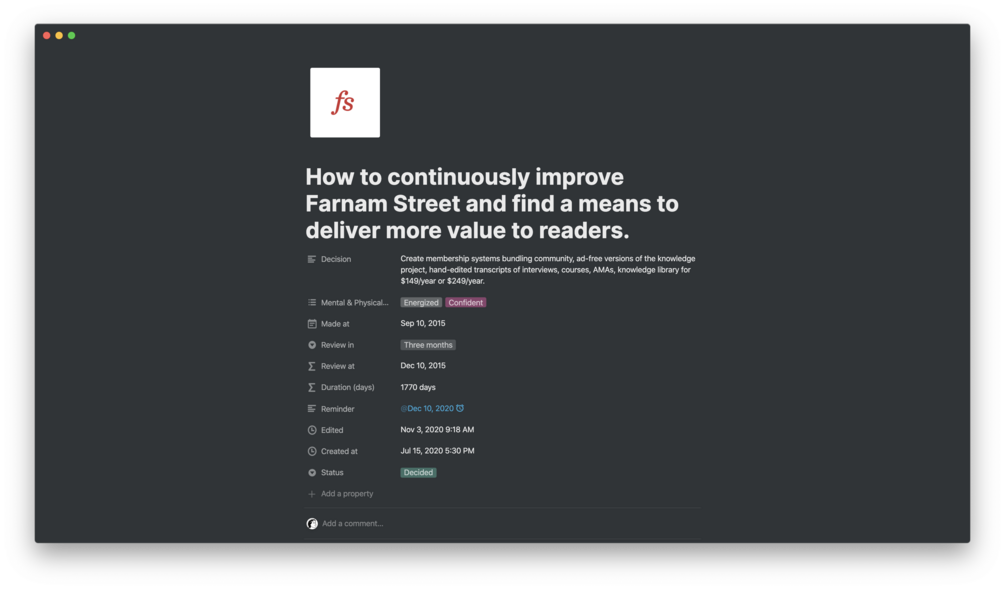The height and width of the screenshot is (589, 1005).
Task: Open the Three months review option
Action: pos(428,345)
